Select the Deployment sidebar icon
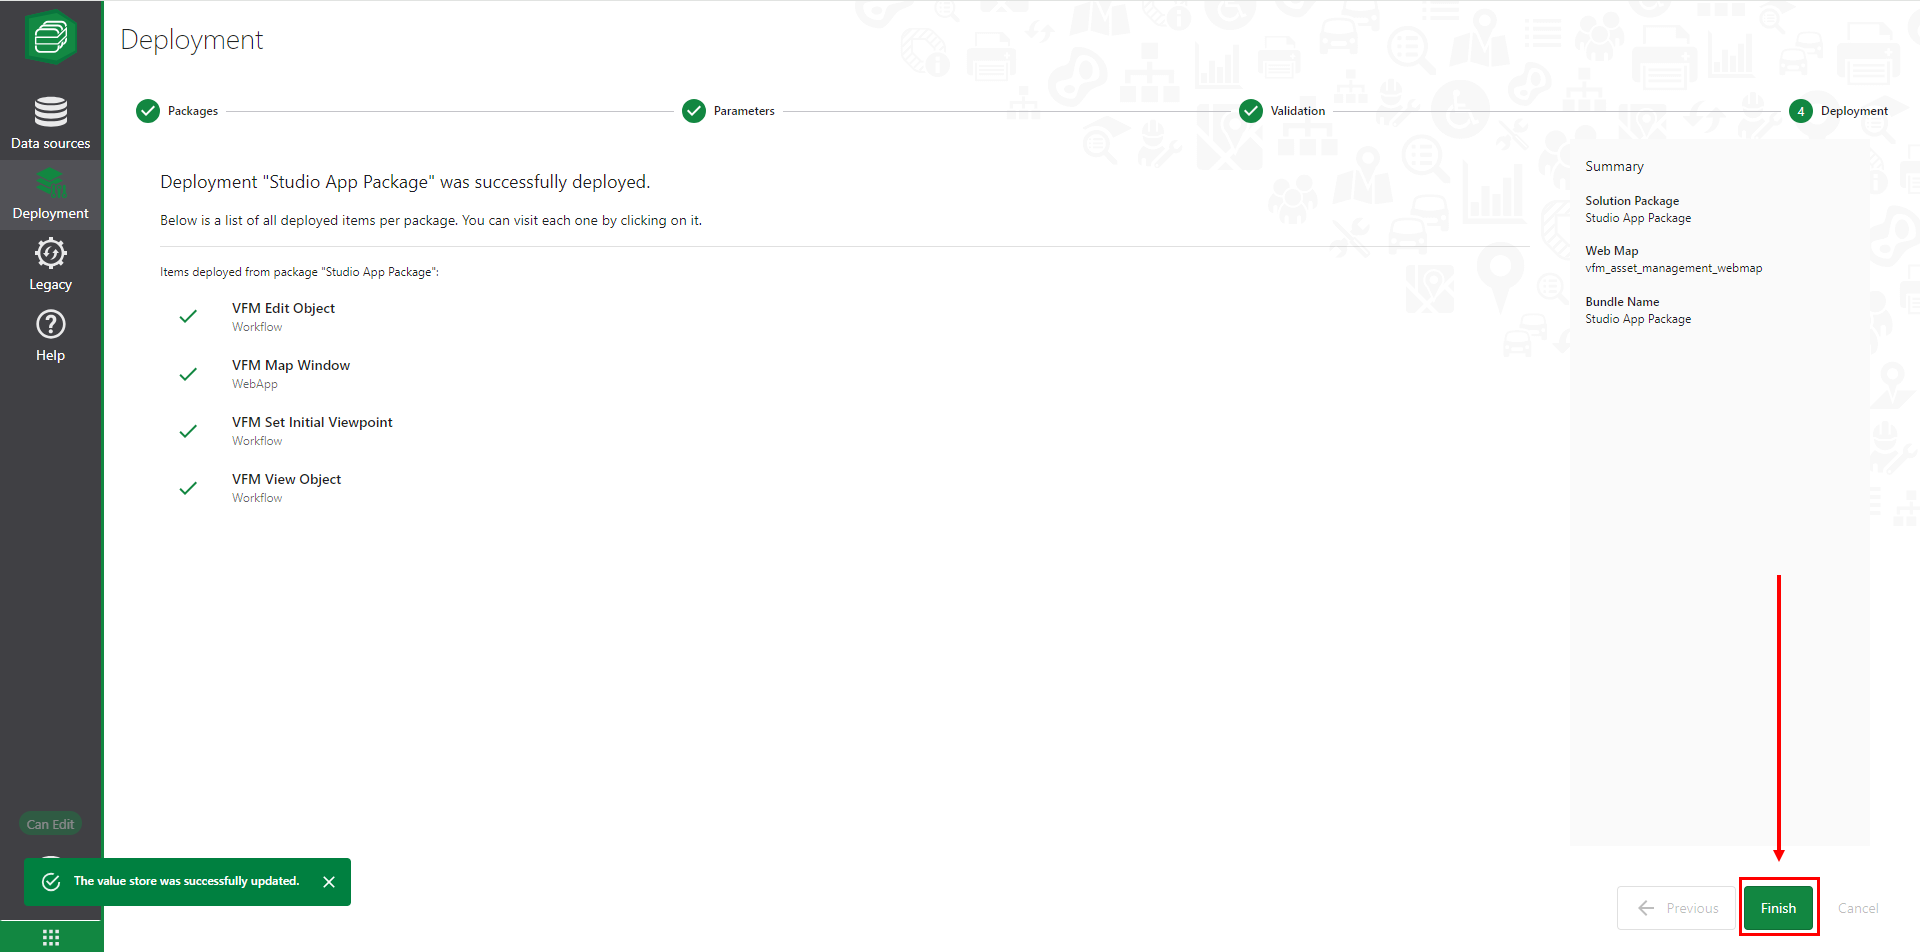 click(x=50, y=194)
